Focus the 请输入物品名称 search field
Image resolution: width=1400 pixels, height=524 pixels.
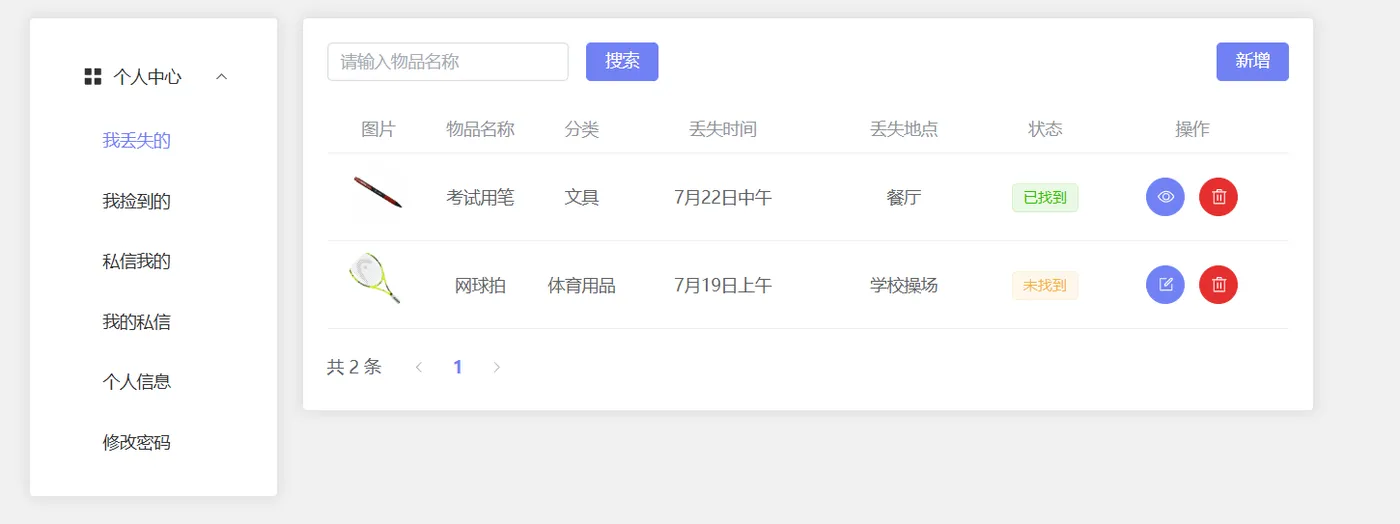click(x=448, y=61)
